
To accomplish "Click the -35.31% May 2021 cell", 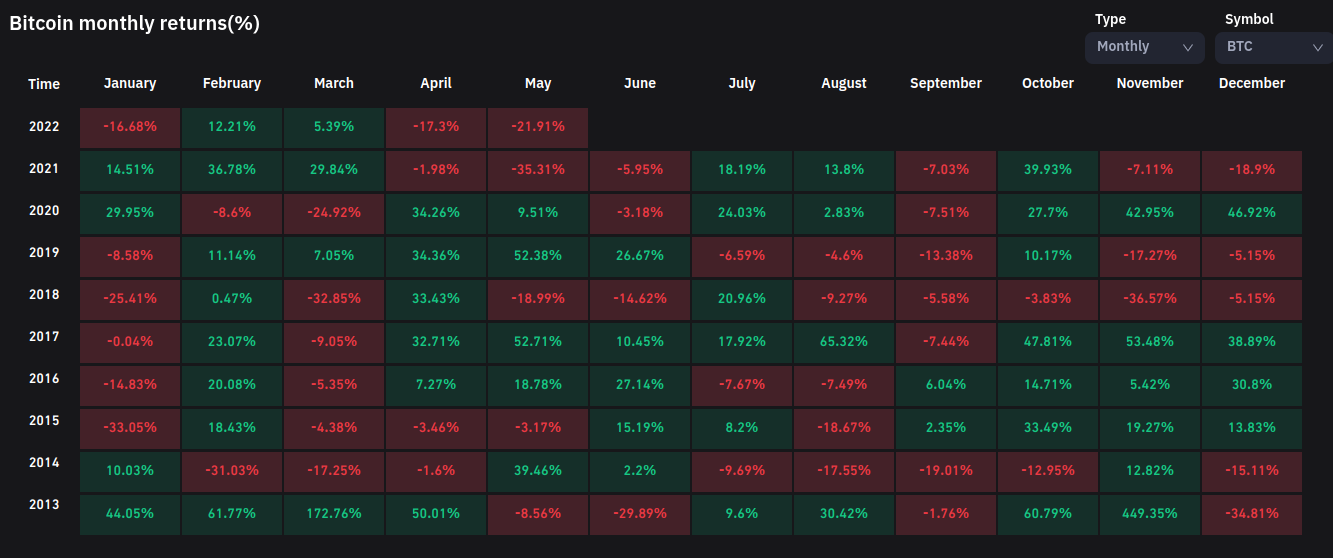I will (538, 171).
